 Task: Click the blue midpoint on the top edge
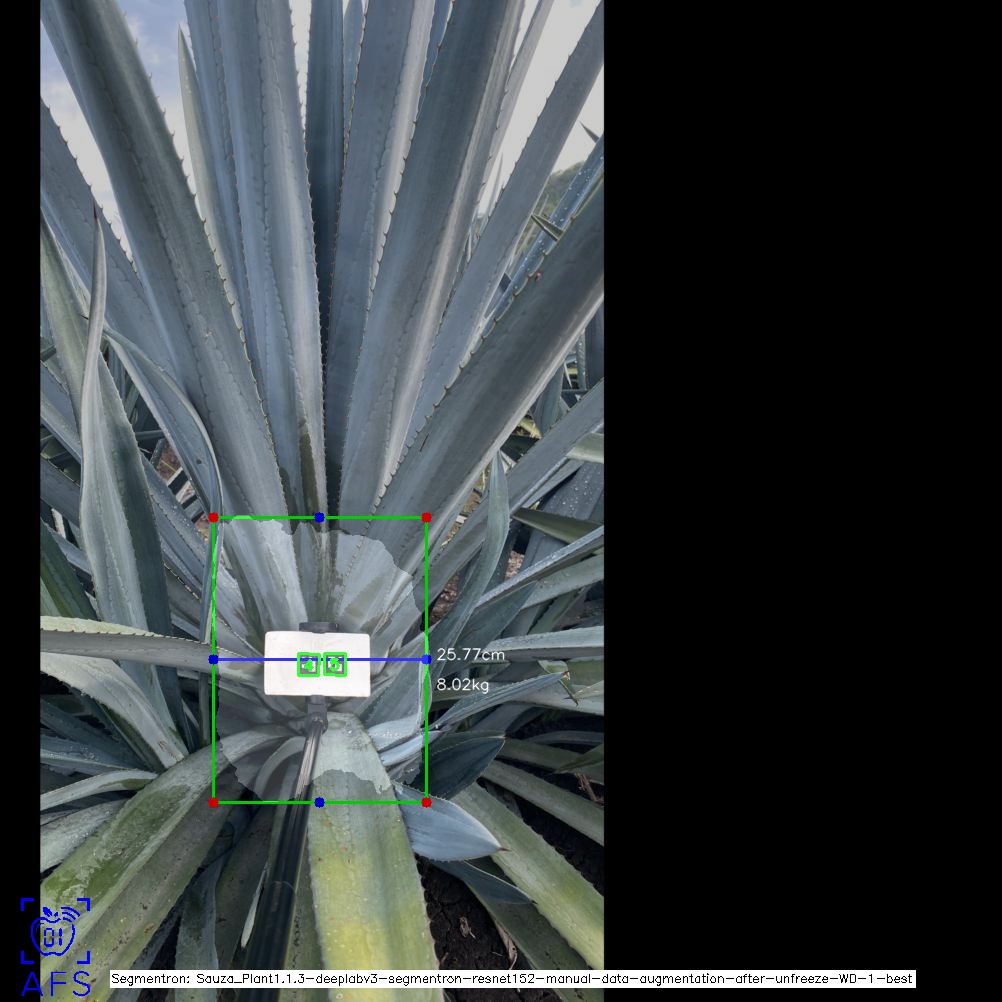coord(320,517)
